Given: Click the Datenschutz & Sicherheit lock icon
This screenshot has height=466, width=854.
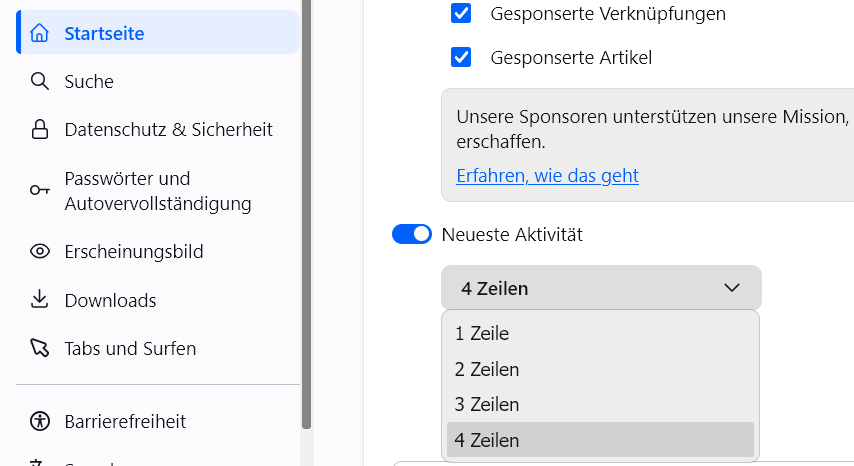Looking at the screenshot, I should click(x=39, y=130).
